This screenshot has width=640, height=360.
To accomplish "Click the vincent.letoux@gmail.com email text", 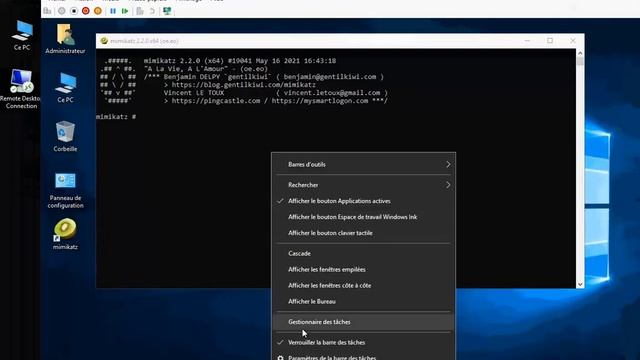I will 332,93.
